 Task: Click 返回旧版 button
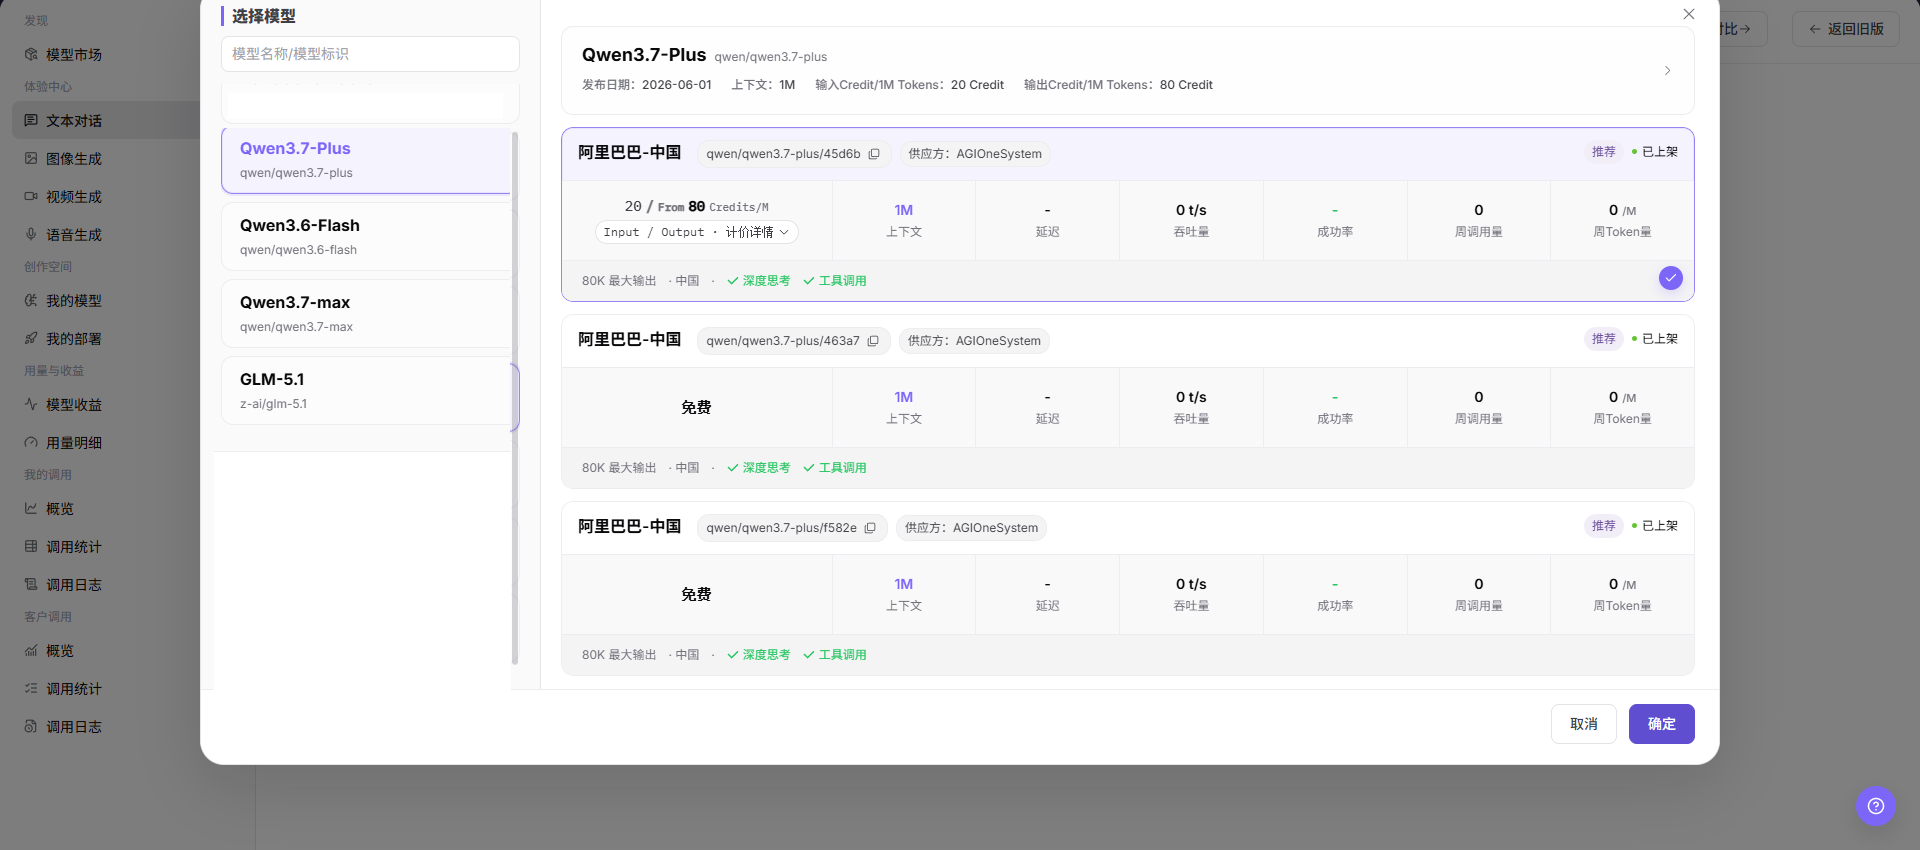tap(1845, 29)
